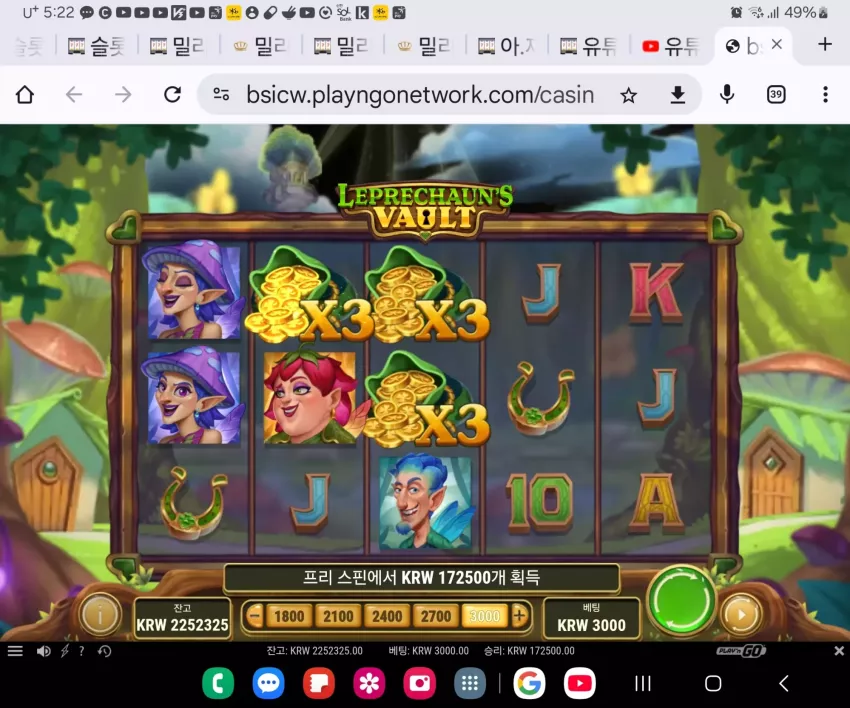Image resolution: width=850 pixels, height=708 pixels.
Task: Open the Google app
Action: 529,683
